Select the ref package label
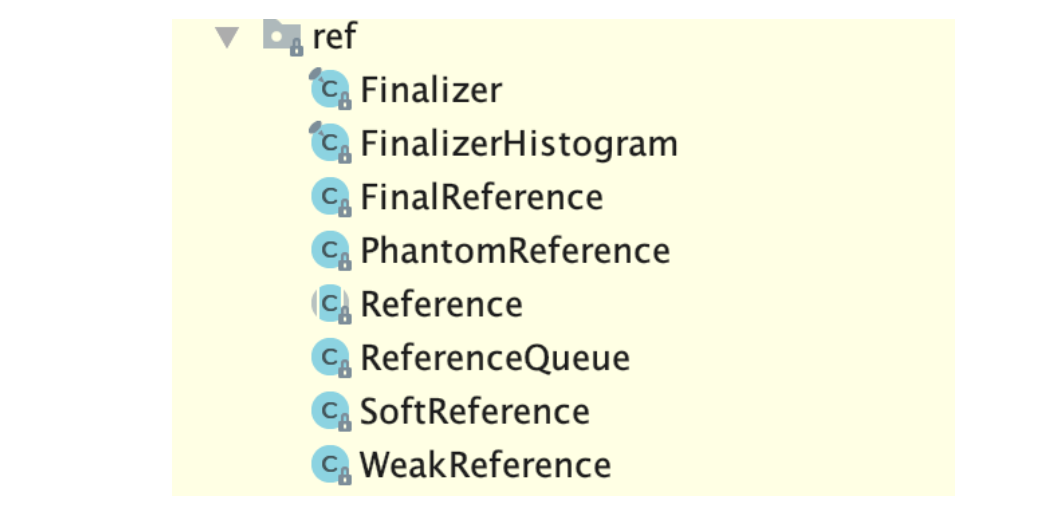Viewport: 1048px width, 518px height. pyautogui.click(x=334, y=37)
